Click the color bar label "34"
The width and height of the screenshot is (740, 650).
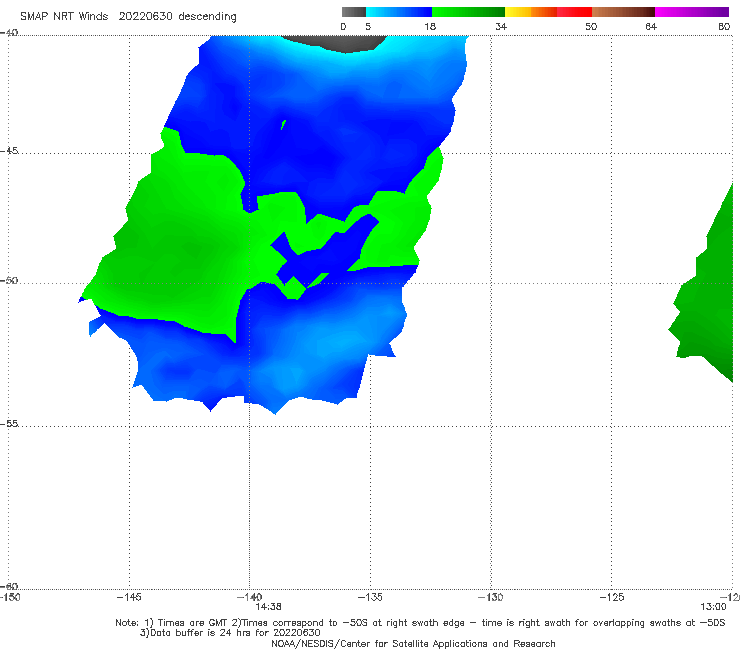(x=501, y=27)
